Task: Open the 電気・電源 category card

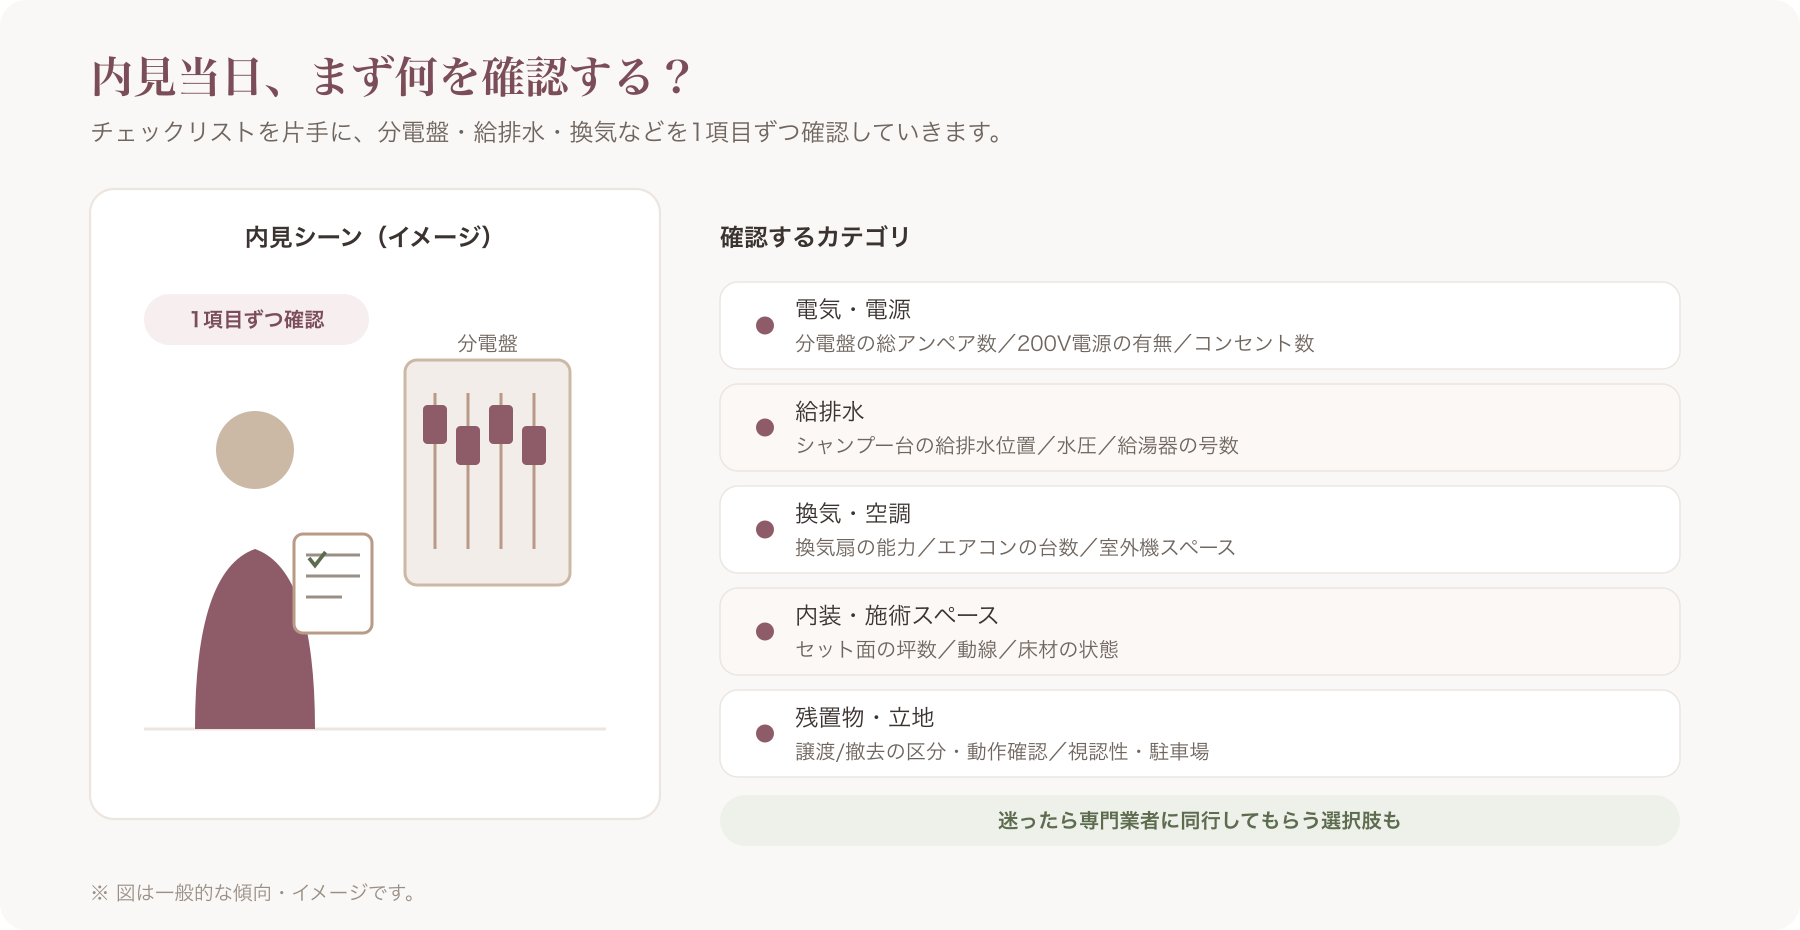Action: pos(1199,325)
